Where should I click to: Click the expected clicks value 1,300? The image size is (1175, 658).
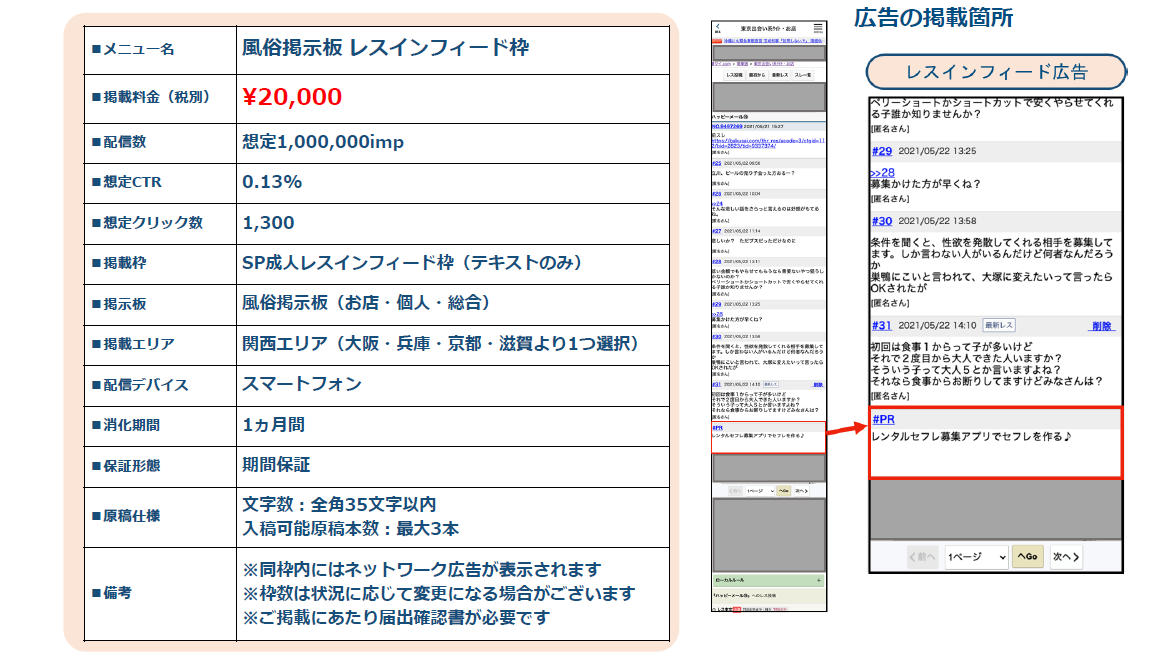[x=268, y=223]
